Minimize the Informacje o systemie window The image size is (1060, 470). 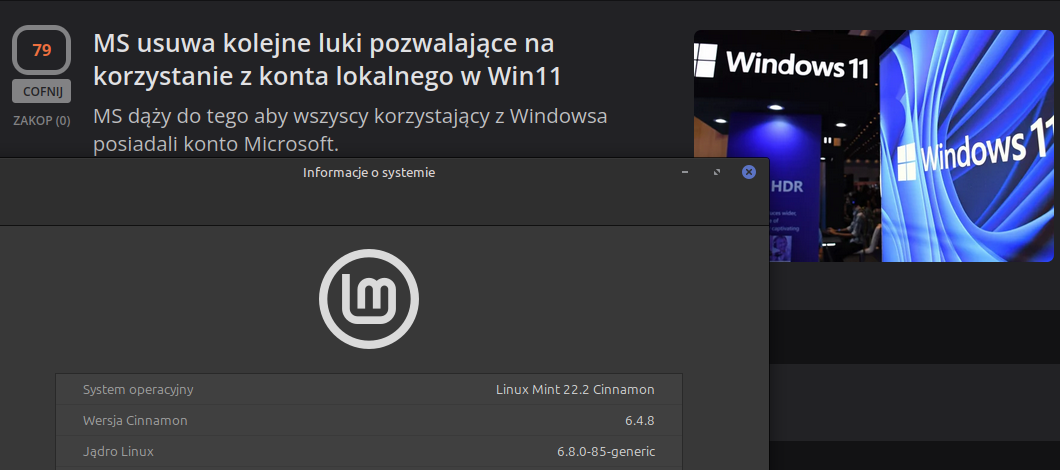[685, 172]
